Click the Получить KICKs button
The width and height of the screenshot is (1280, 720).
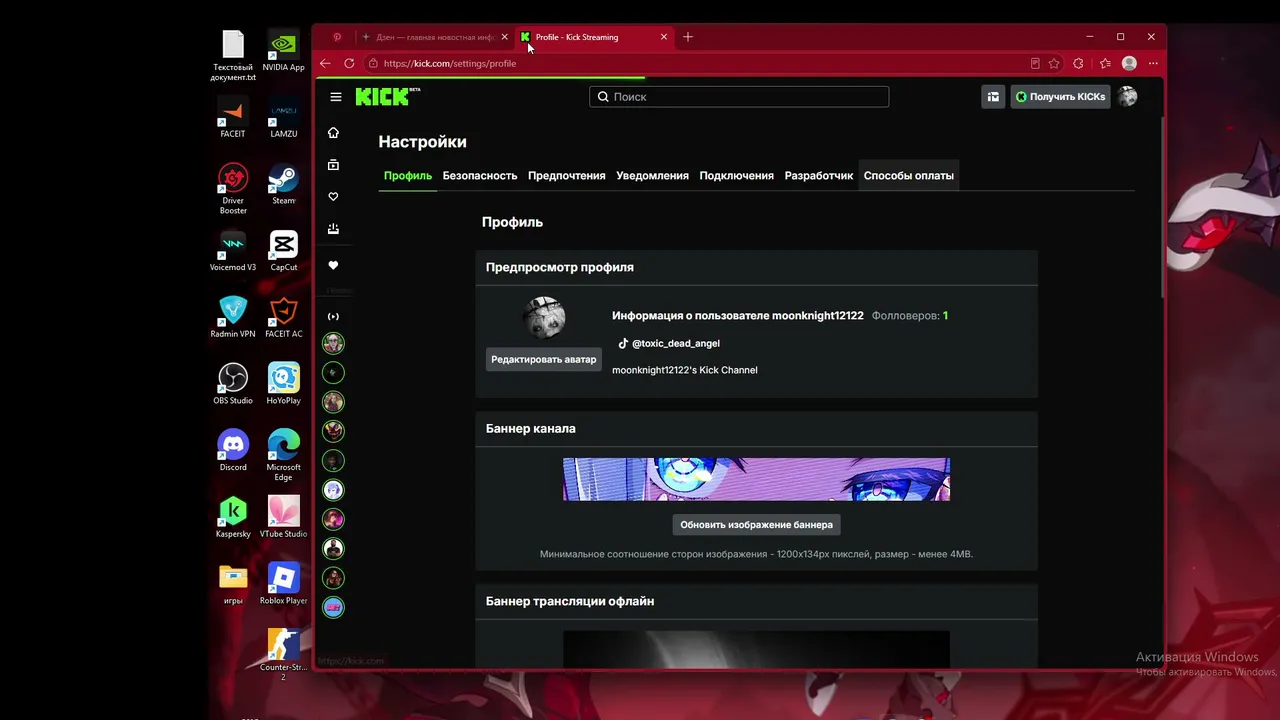tap(1060, 97)
